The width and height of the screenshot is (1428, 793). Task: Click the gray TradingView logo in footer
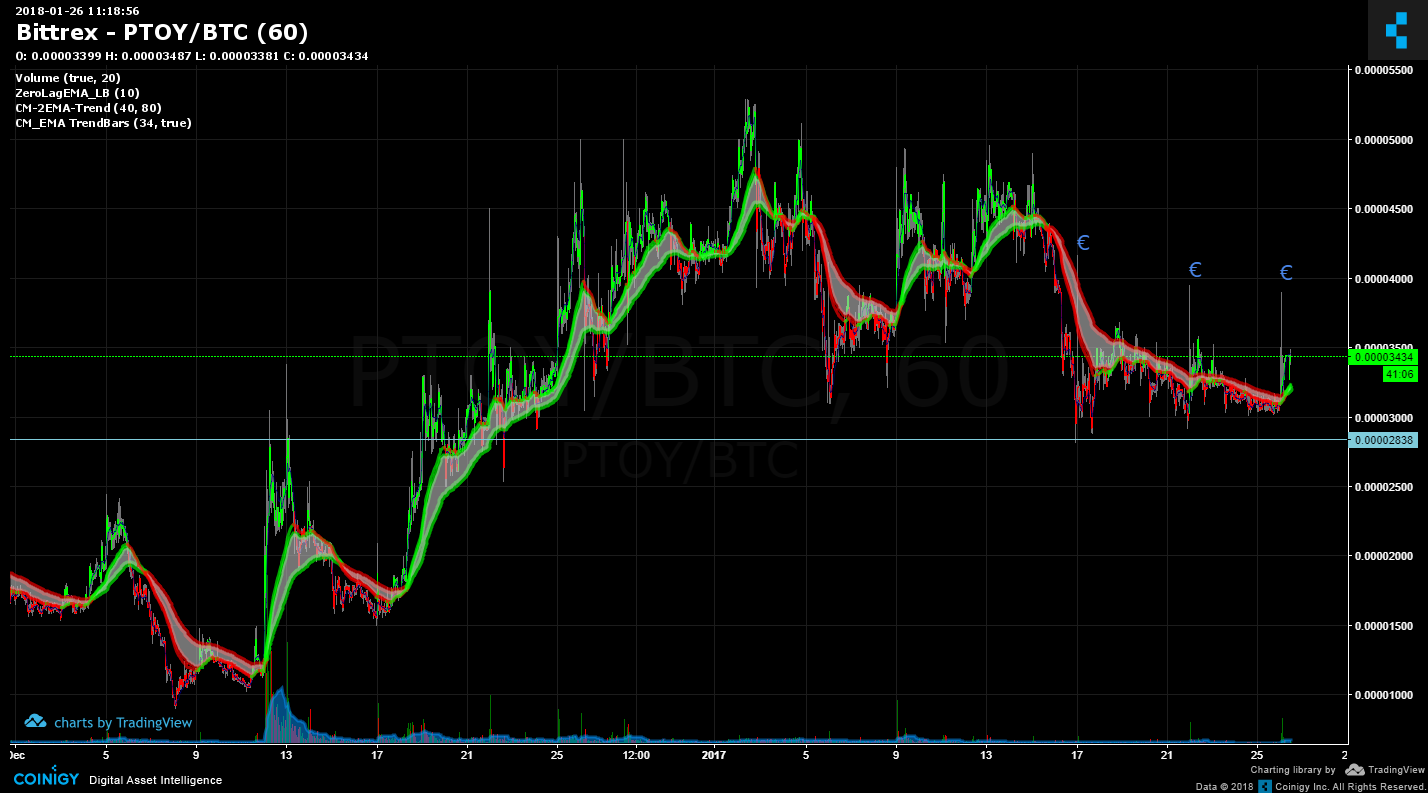(x=1355, y=770)
